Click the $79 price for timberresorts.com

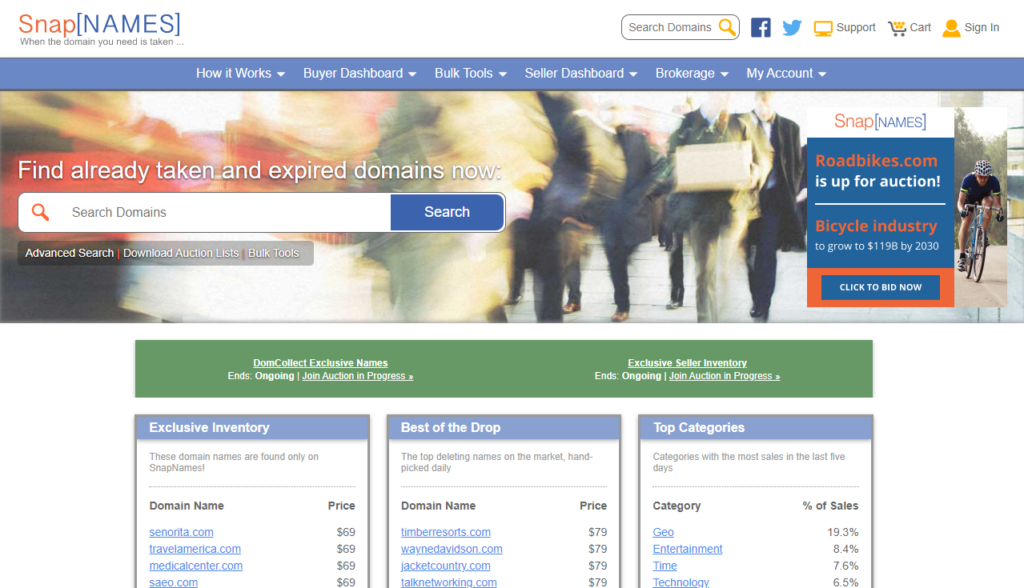[598, 532]
